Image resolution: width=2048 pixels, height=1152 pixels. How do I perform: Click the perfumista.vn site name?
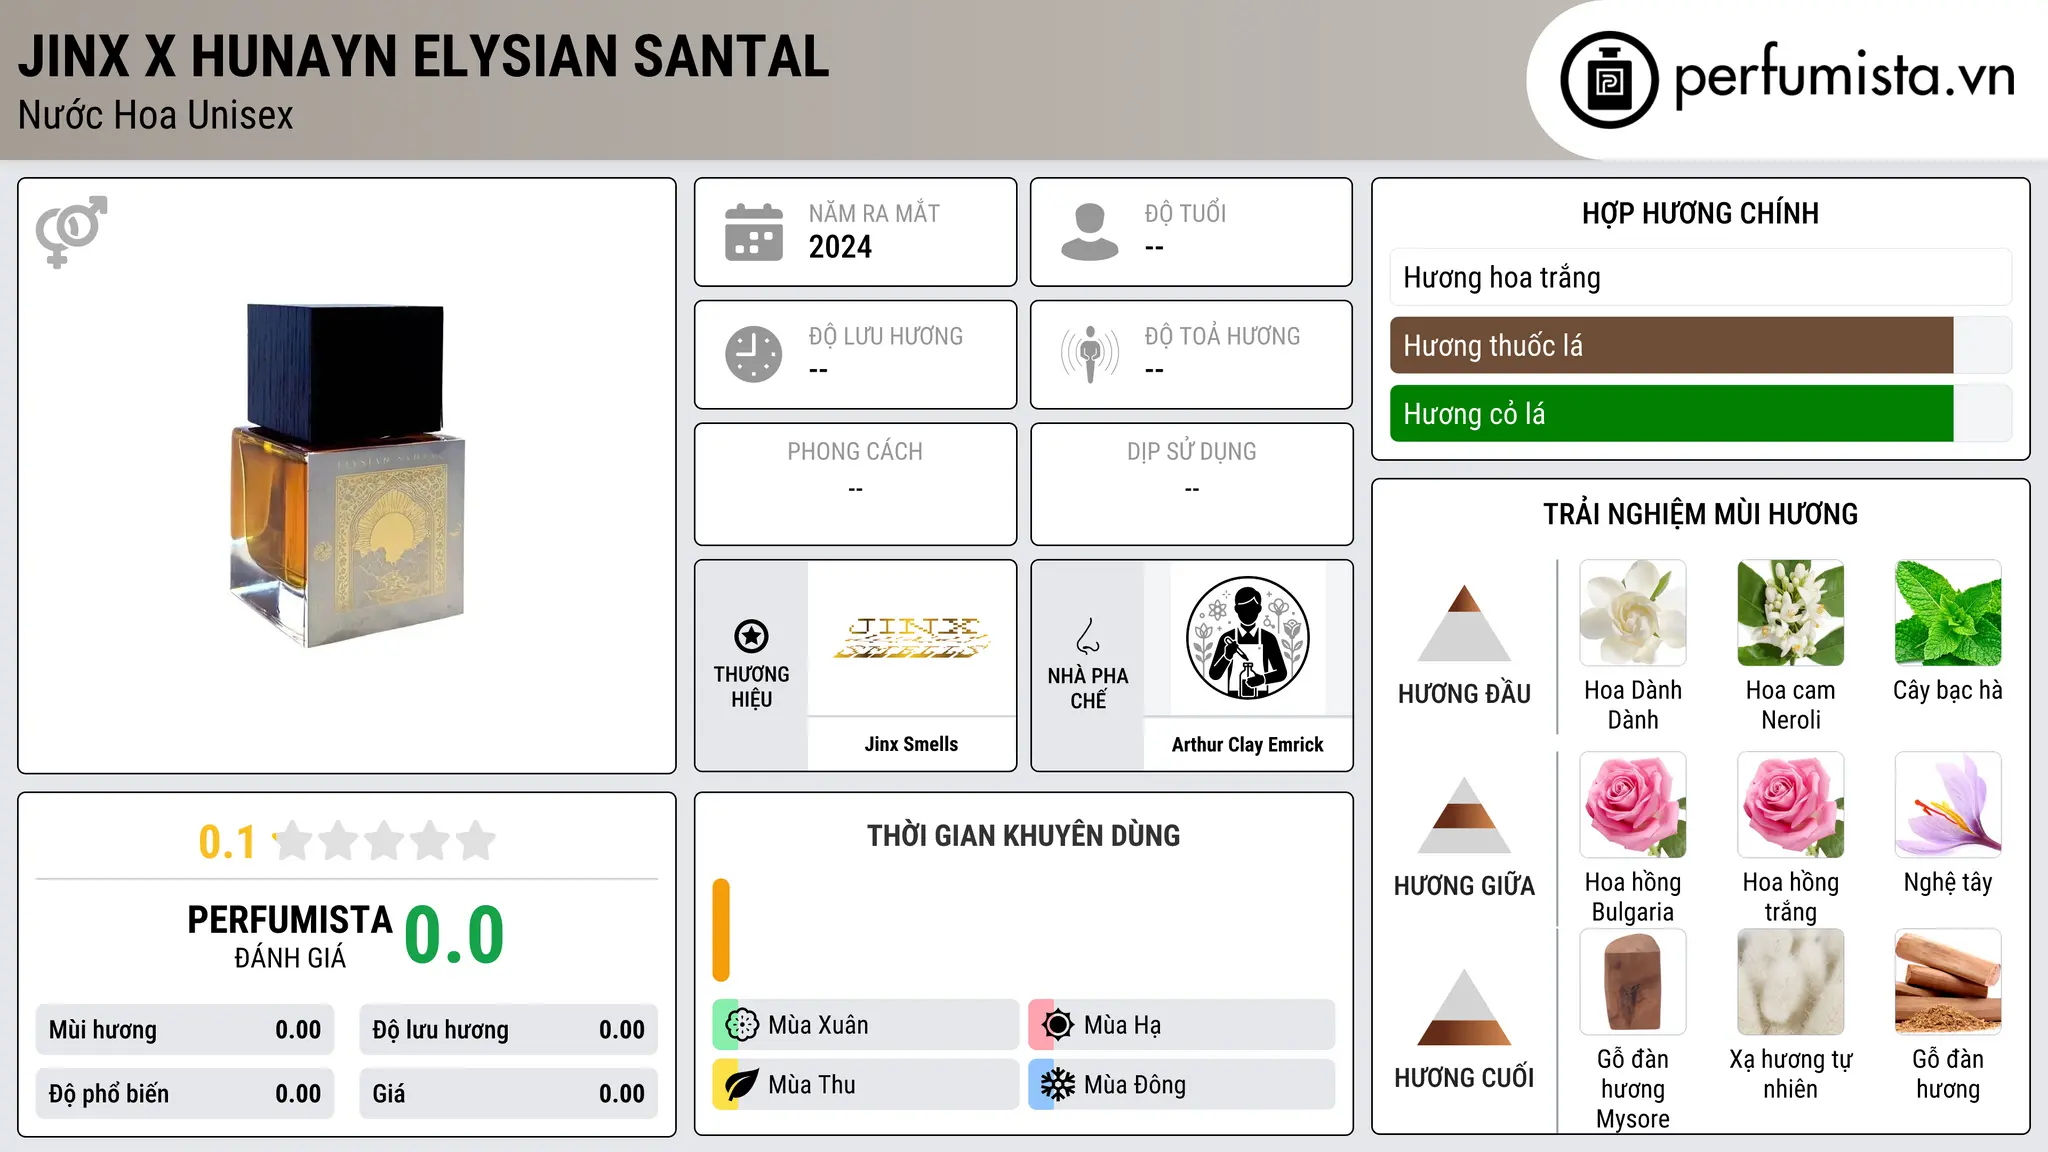tap(1845, 76)
